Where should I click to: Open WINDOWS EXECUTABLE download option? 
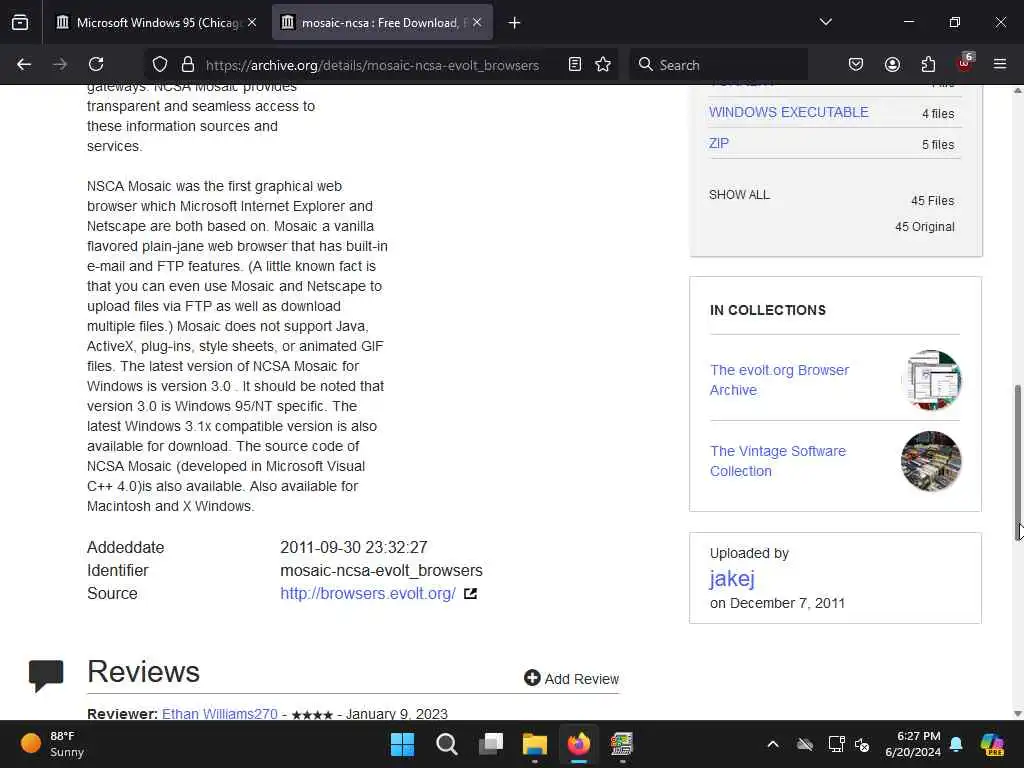[x=788, y=112]
